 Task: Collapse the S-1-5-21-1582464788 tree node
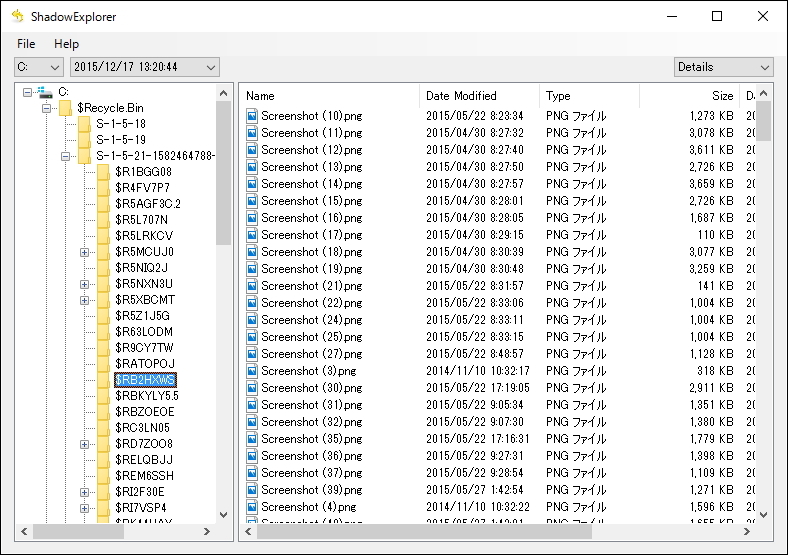65,156
